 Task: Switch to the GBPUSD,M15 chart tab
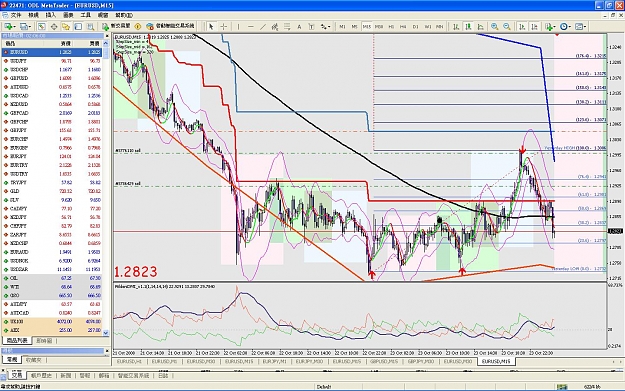[x=384, y=362]
